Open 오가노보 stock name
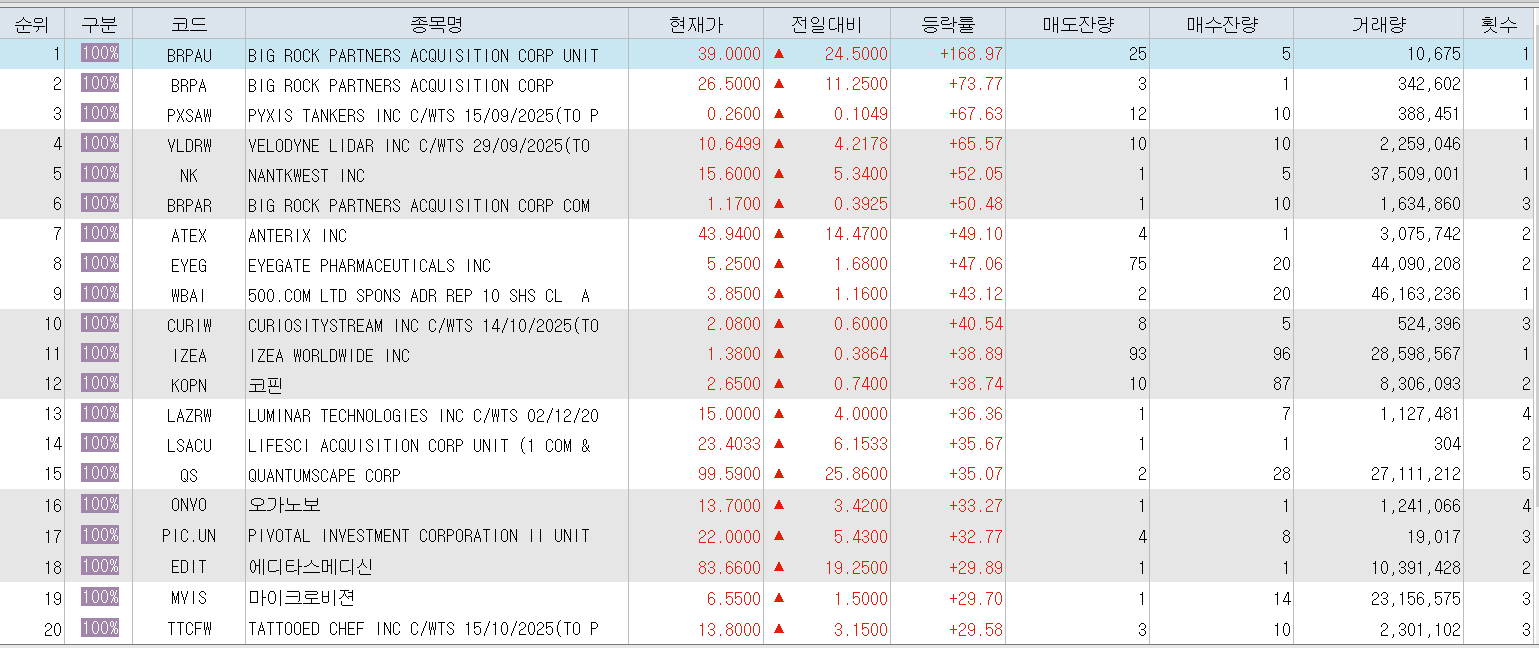Viewport: 1539px width, 648px height. coord(284,506)
